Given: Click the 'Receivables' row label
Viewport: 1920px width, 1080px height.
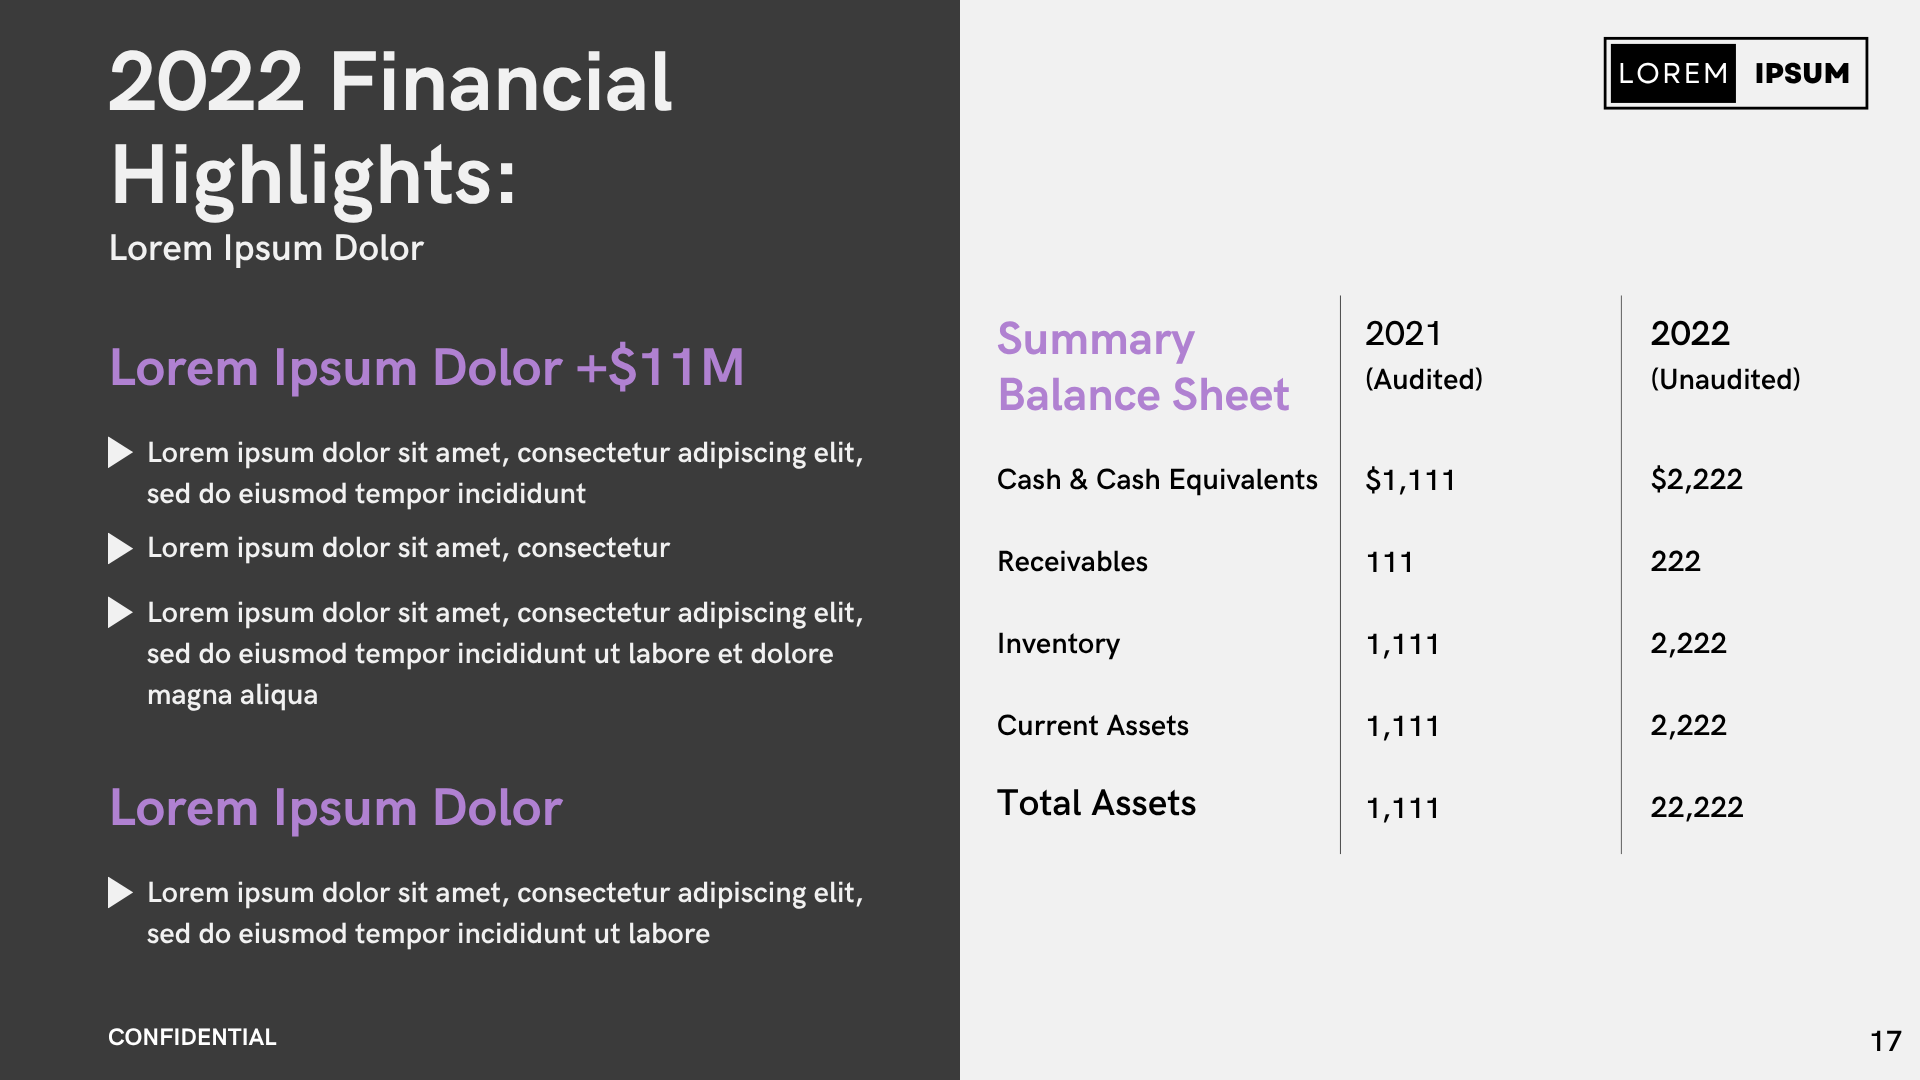Looking at the screenshot, I should (1072, 562).
